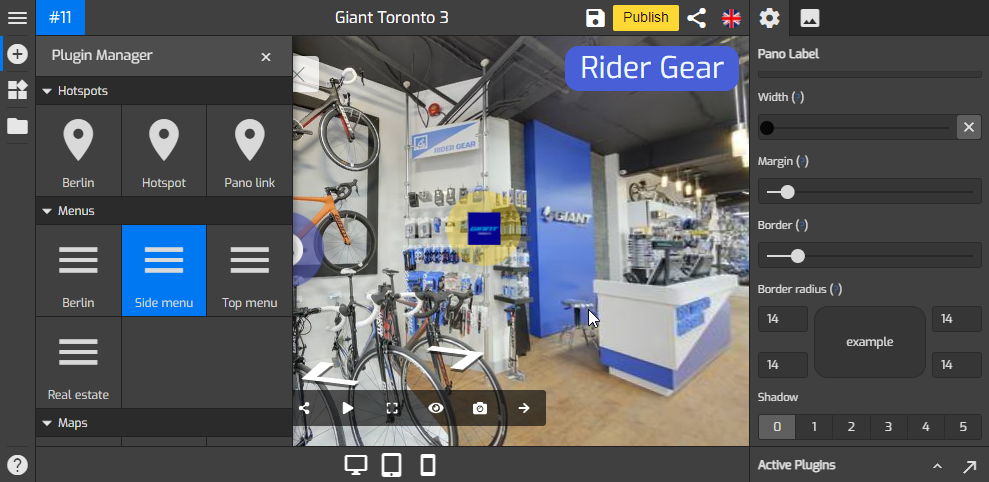The height and width of the screenshot is (482, 989).
Task: Select the Side menu plugin
Action: pos(164,271)
